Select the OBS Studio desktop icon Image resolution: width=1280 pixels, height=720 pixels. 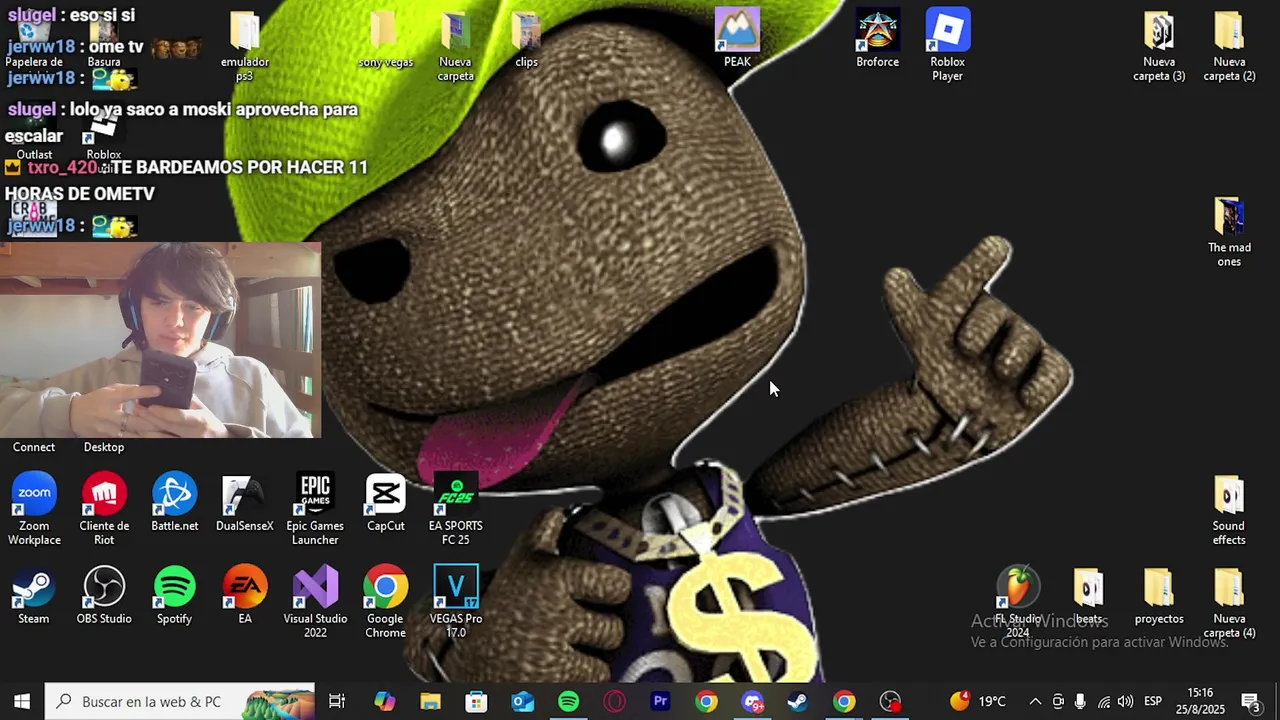click(x=104, y=595)
